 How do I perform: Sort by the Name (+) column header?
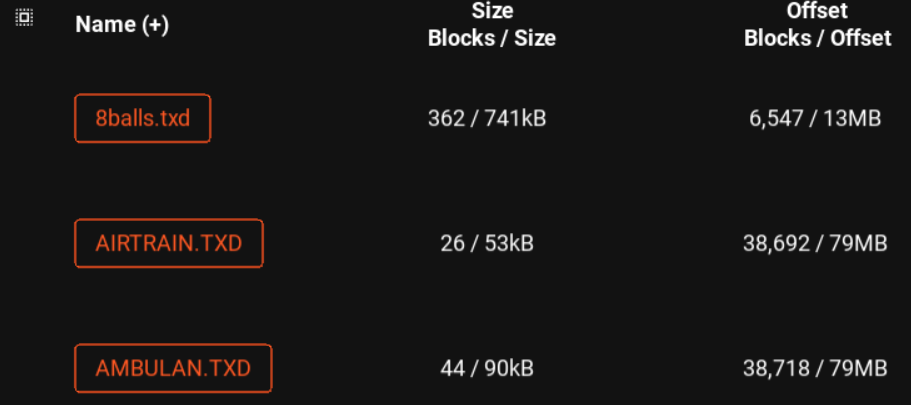[122, 25]
